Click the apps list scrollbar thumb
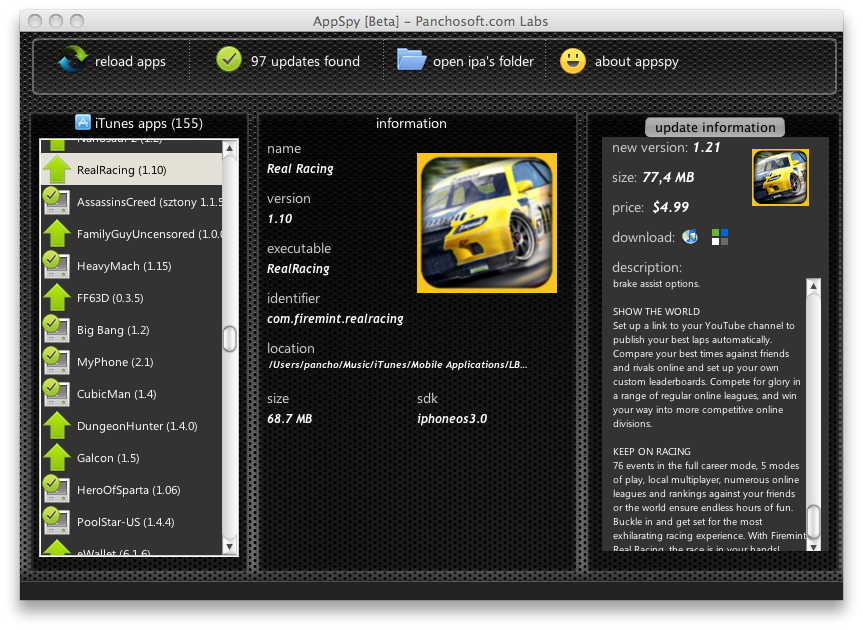This screenshot has height=630, width=863. pyautogui.click(x=230, y=338)
